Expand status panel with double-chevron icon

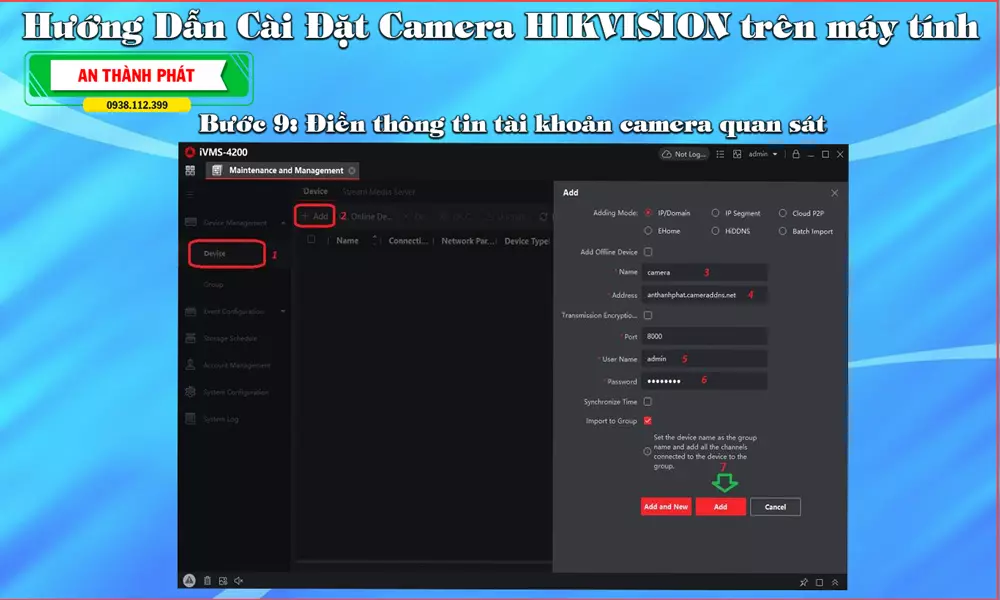[835, 582]
